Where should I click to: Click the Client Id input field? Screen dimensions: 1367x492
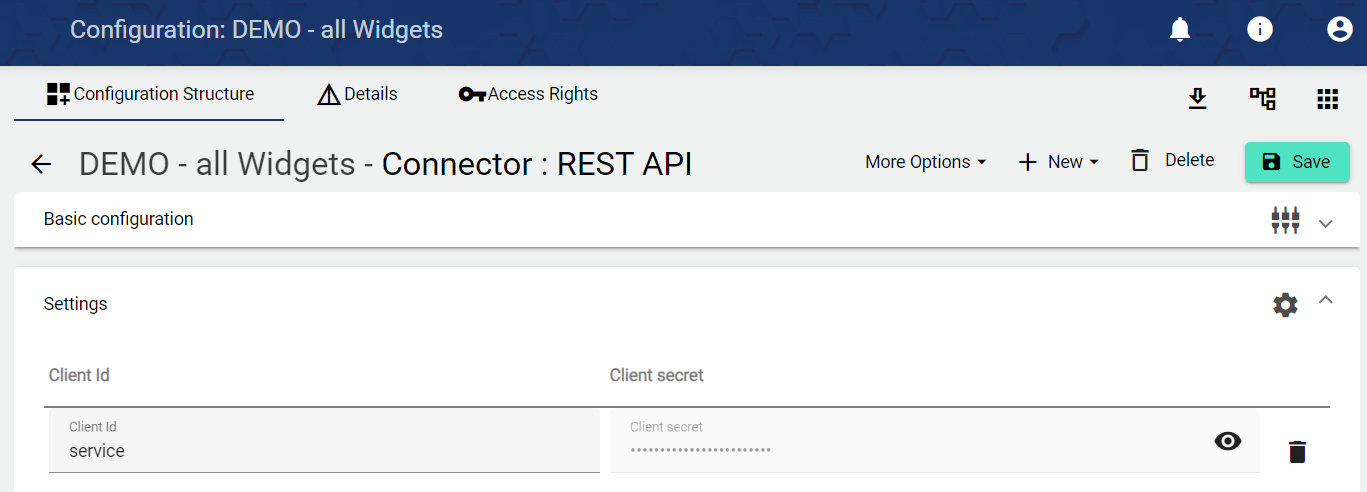324,450
